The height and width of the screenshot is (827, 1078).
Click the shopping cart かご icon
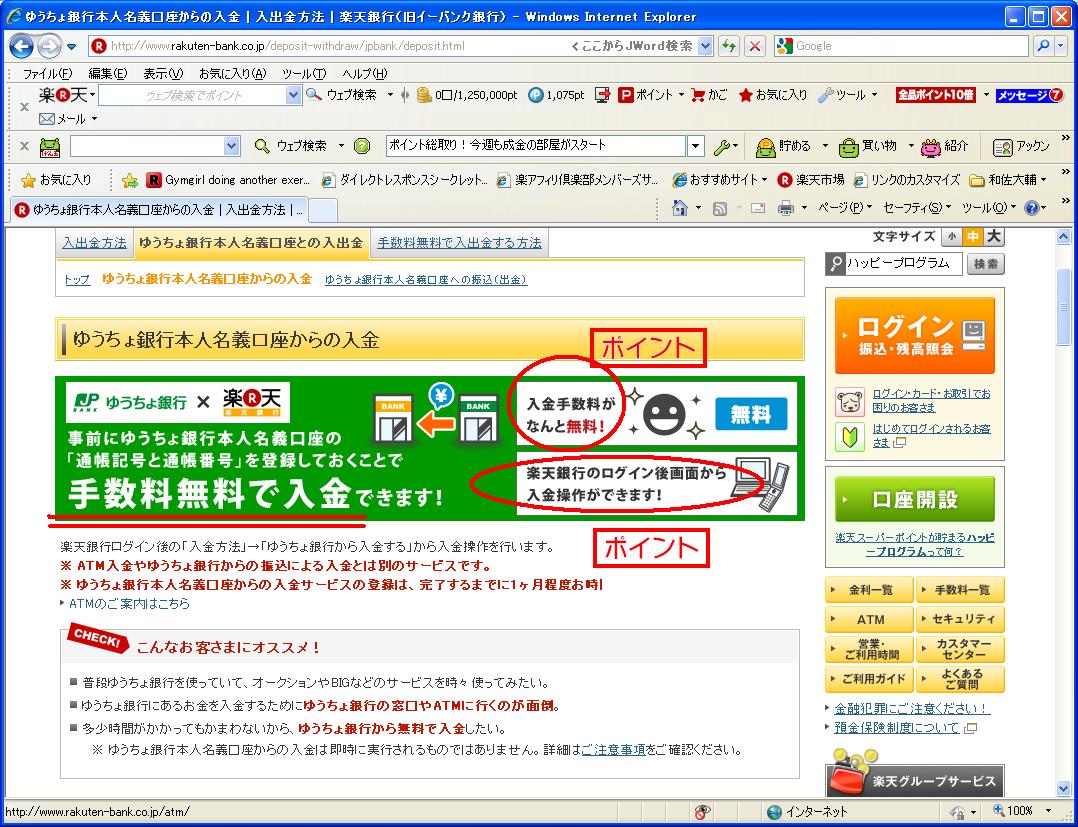pyautogui.click(x=698, y=95)
